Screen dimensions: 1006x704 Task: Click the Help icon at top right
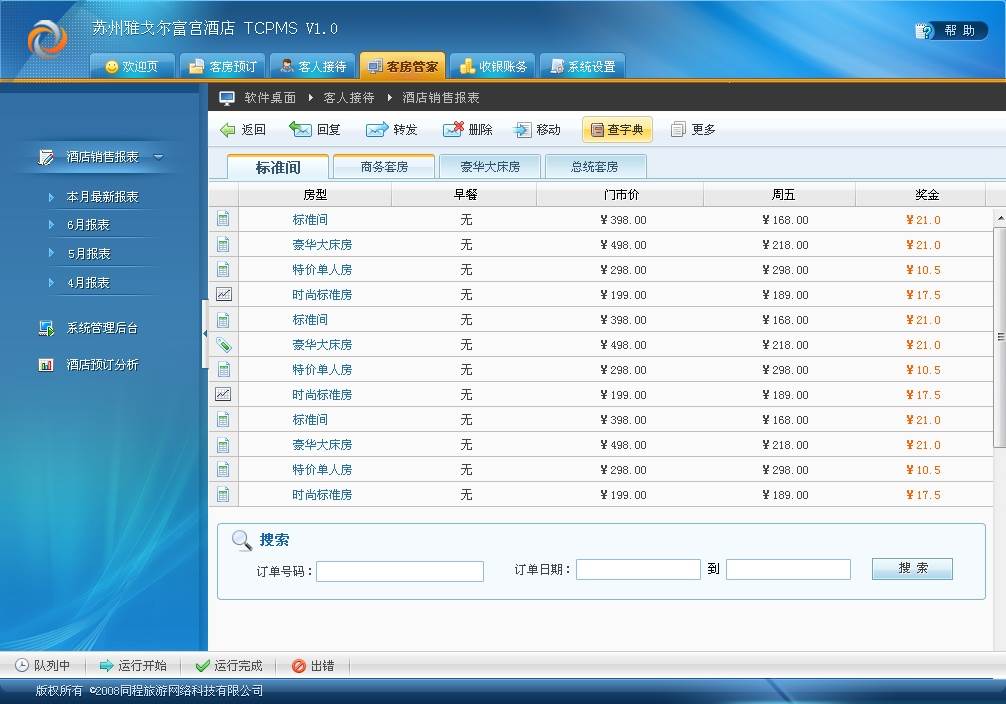coord(925,30)
